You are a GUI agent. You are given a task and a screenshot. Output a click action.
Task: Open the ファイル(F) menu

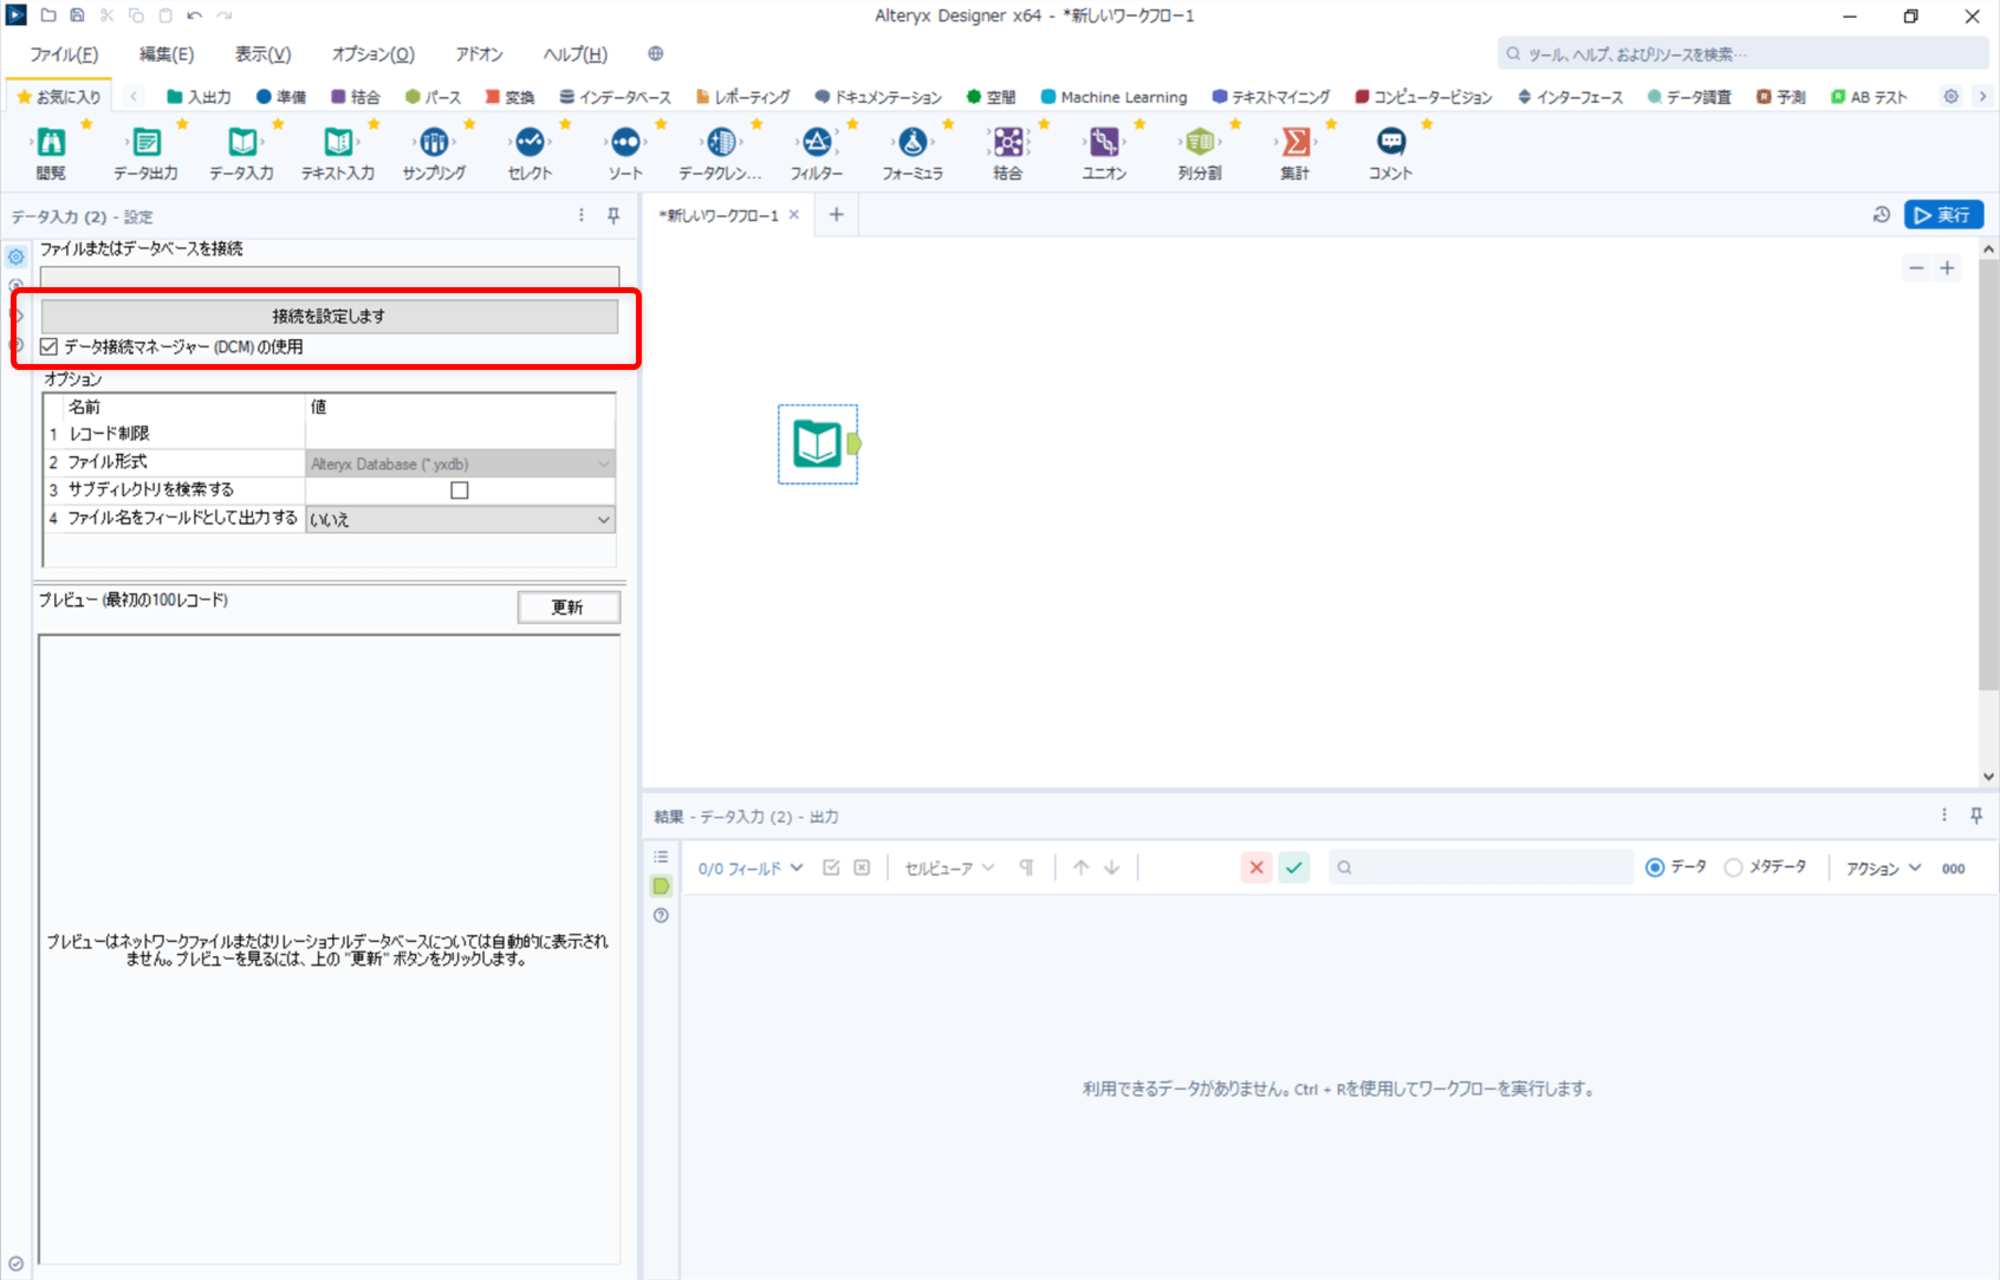coord(64,54)
